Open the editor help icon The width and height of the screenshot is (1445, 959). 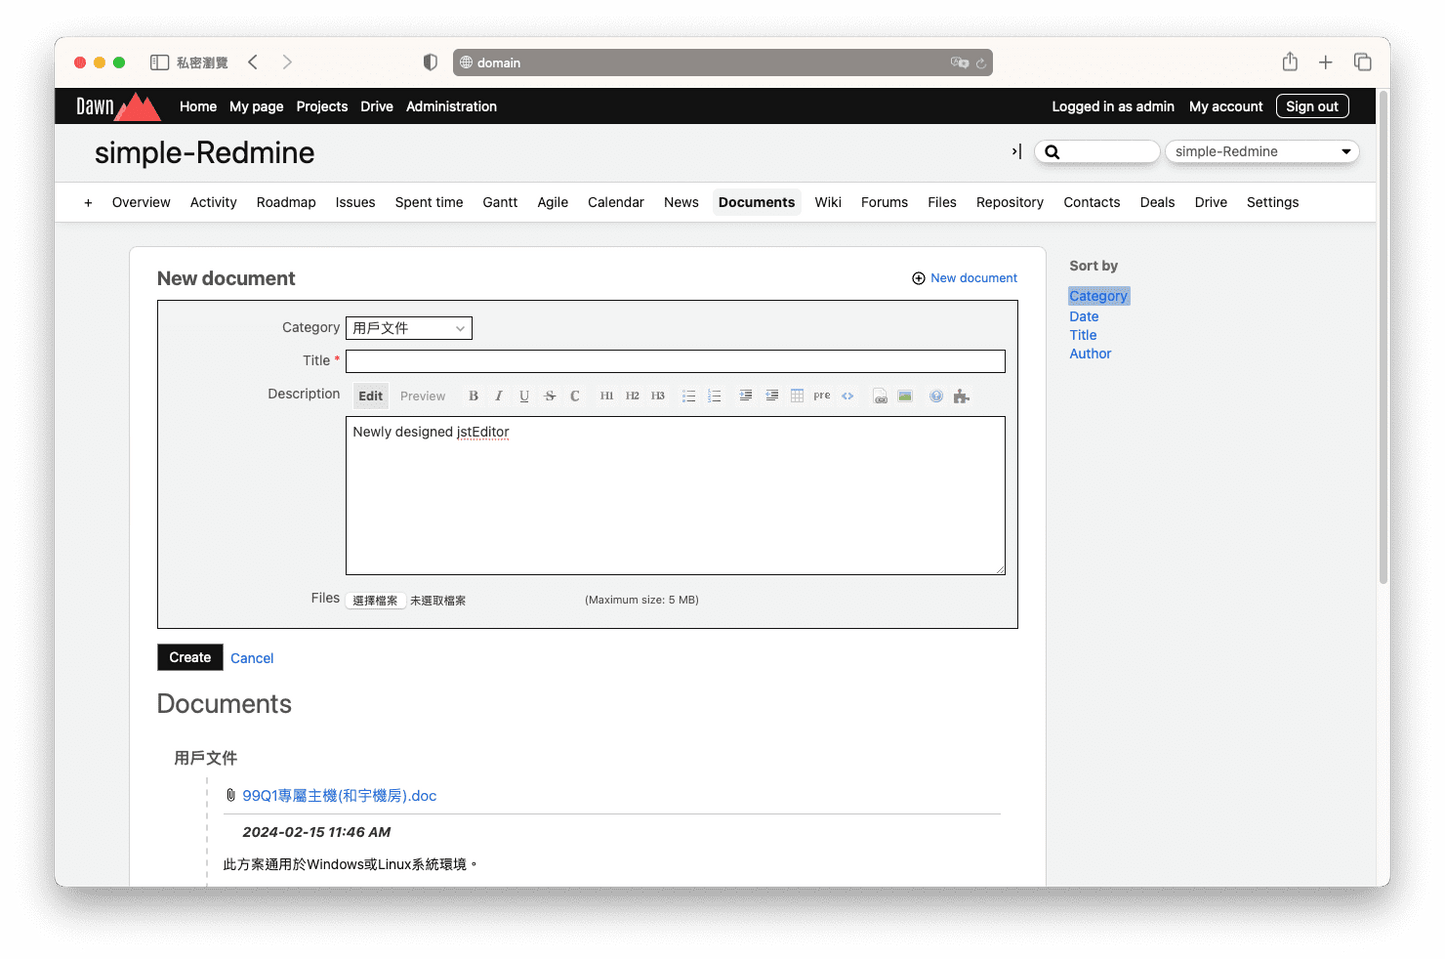click(936, 395)
